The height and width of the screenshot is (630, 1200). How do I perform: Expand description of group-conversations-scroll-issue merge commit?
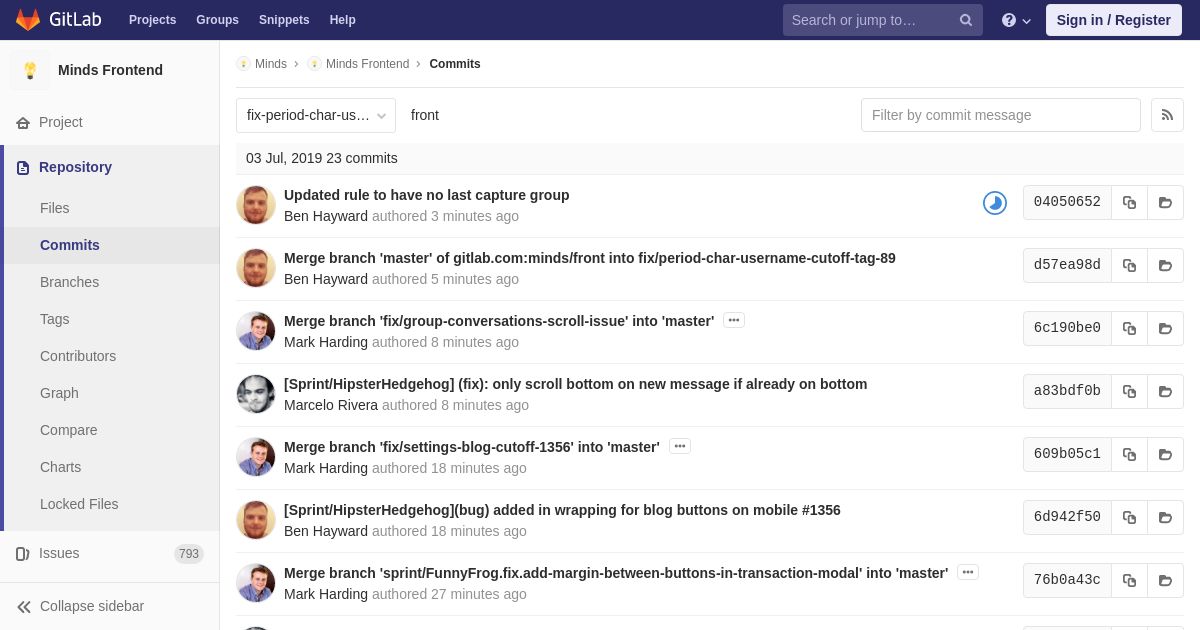[734, 320]
